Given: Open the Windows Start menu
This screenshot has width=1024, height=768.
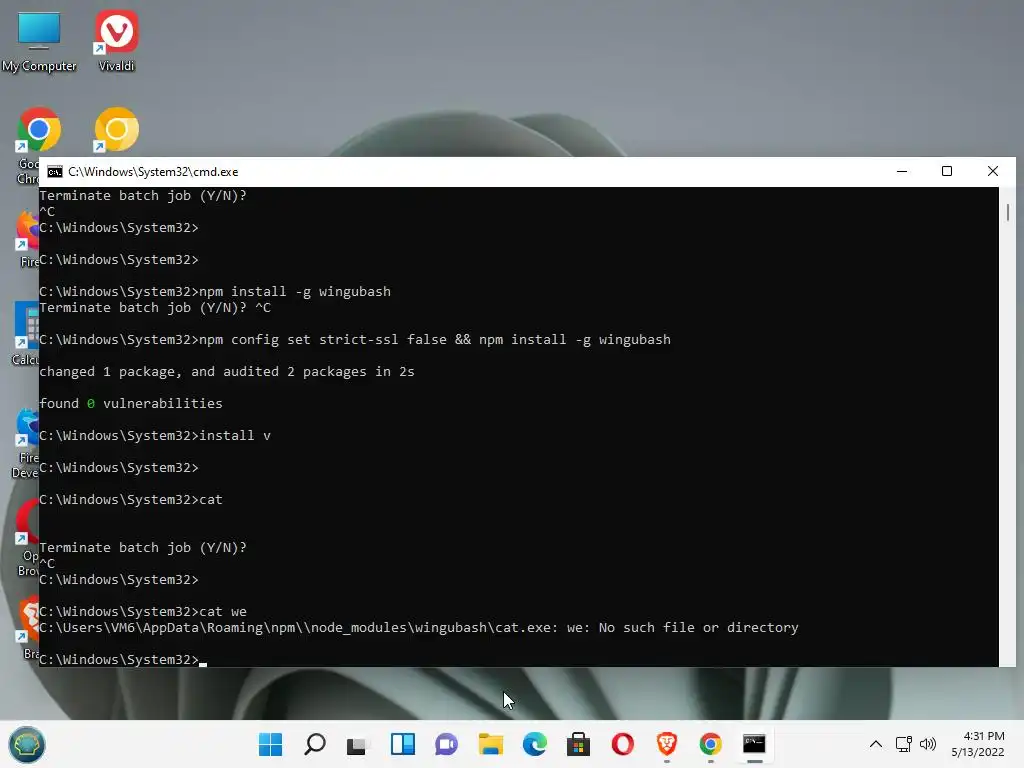Looking at the screenshot, I should pyautogui.click(x=270, y=744).
